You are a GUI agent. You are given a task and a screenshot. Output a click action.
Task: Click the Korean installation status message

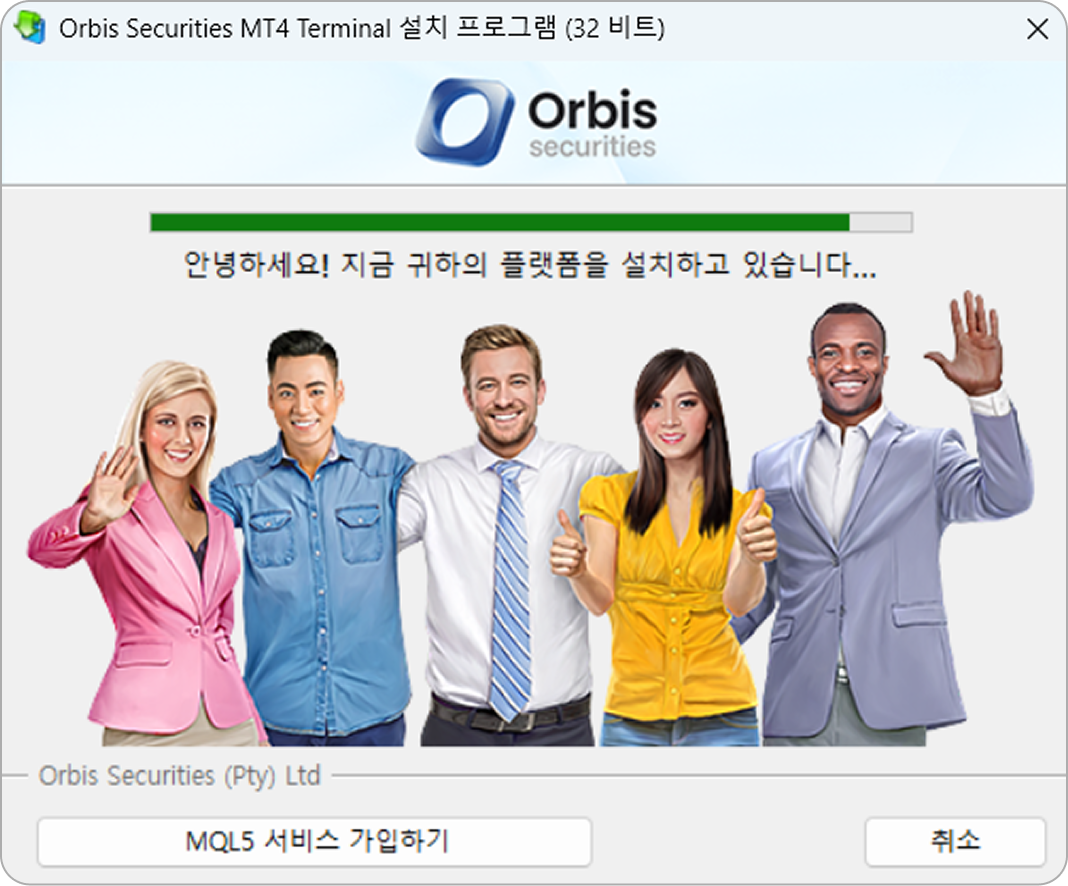530,265
